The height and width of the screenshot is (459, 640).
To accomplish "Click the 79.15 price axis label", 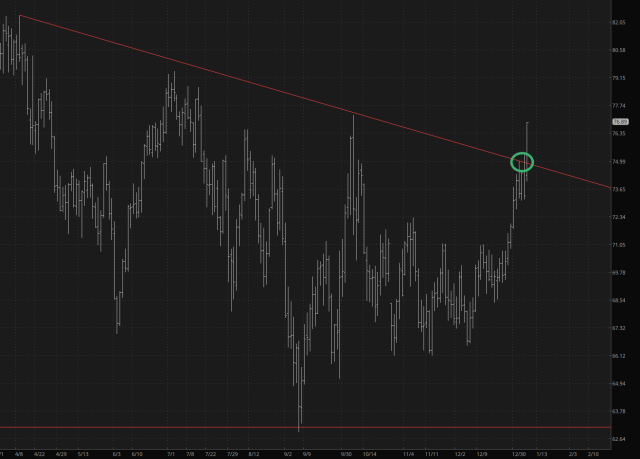I will 619,78.
